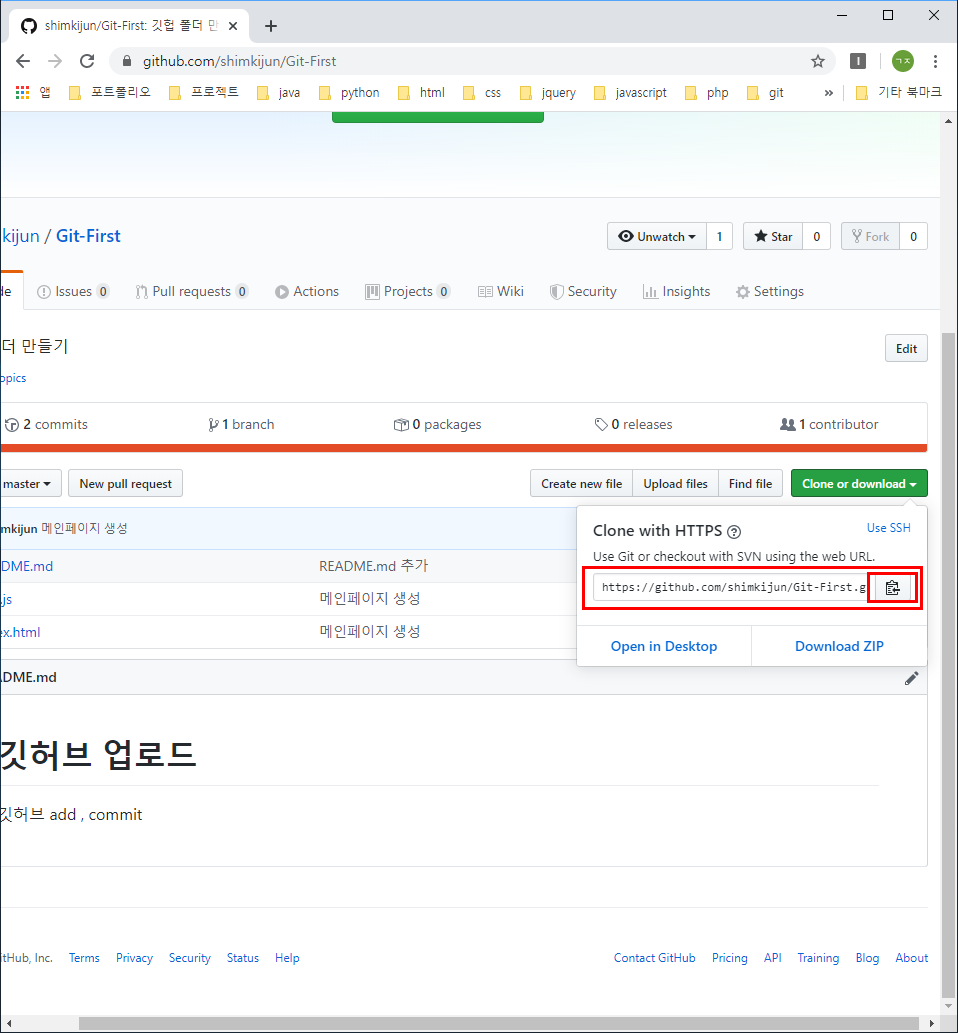Open the jquery bookmark folder

[548, 93]
